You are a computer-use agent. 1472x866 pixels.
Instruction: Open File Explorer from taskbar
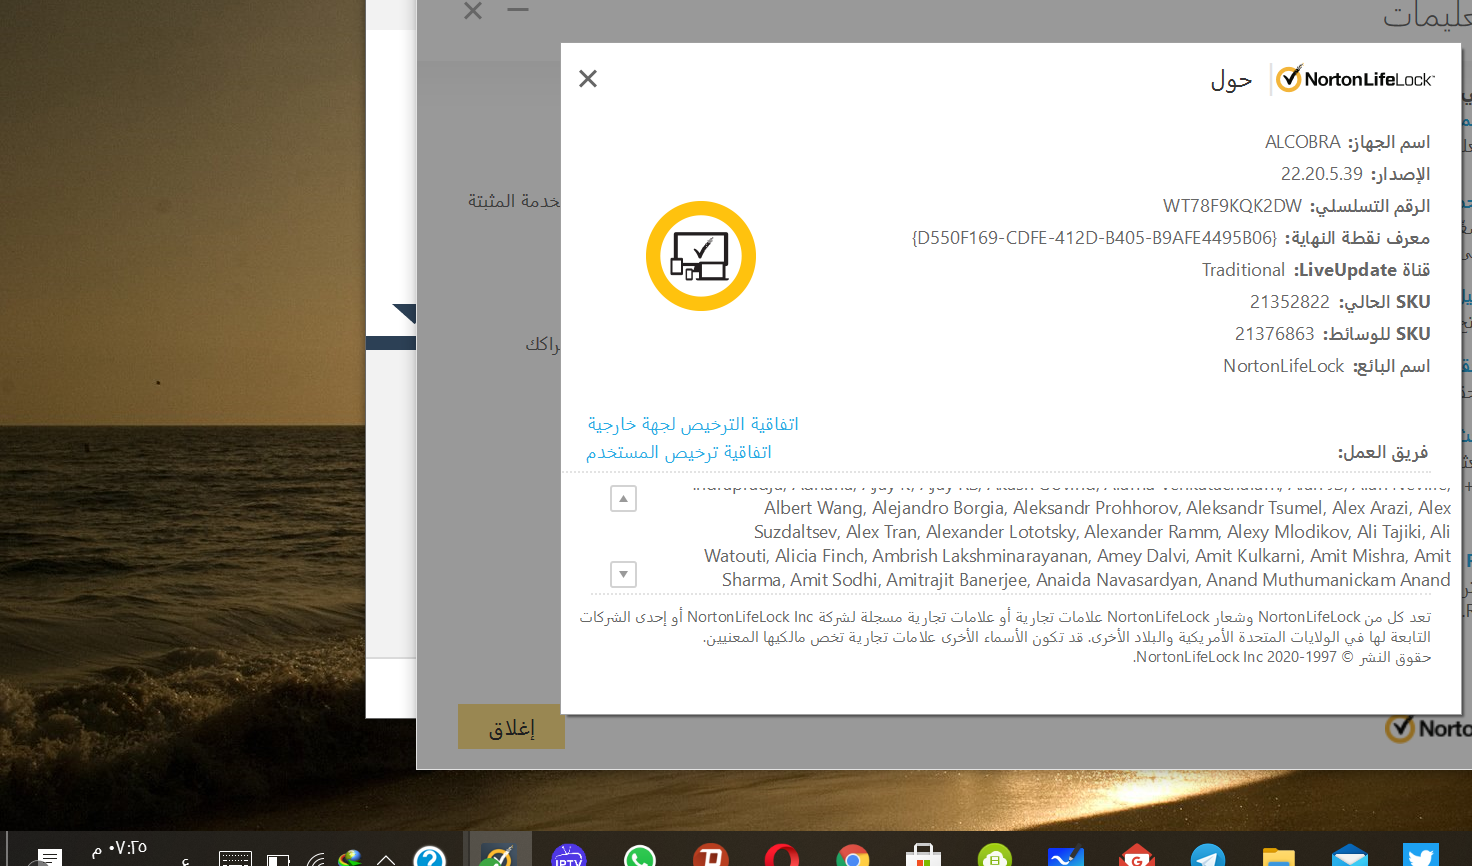1278,856
